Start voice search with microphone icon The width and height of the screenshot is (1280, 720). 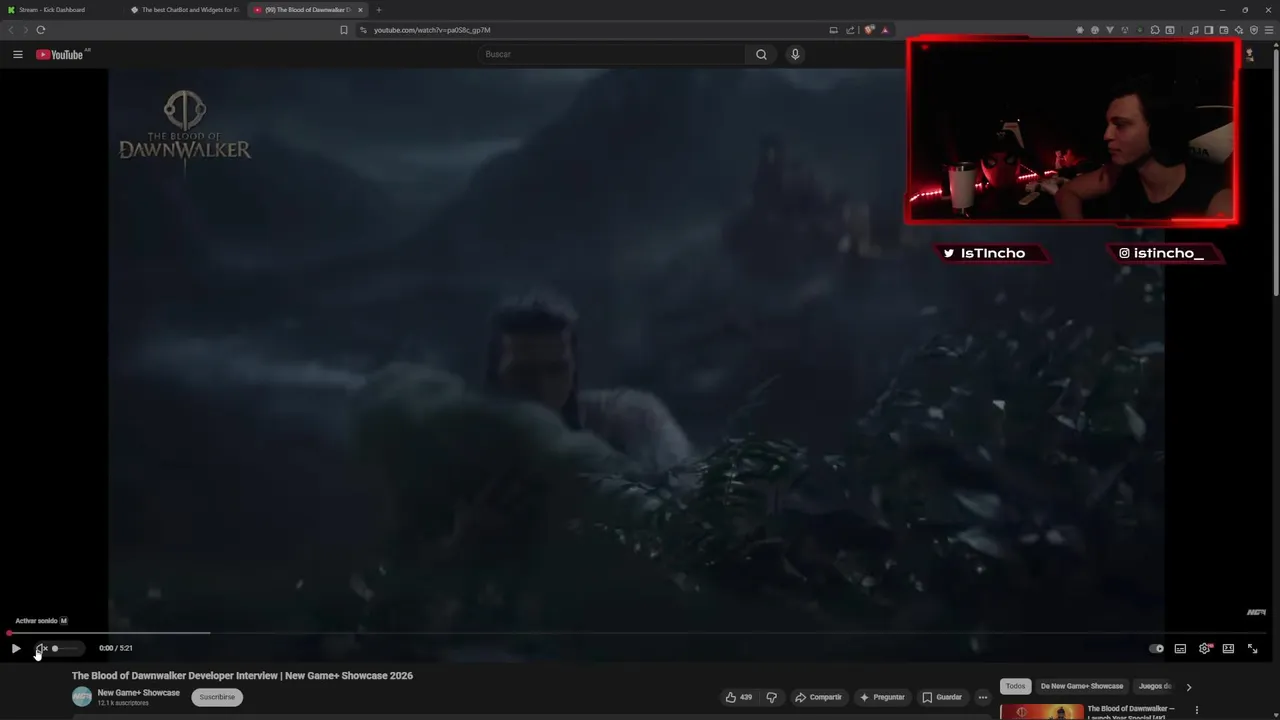point(795,54)
